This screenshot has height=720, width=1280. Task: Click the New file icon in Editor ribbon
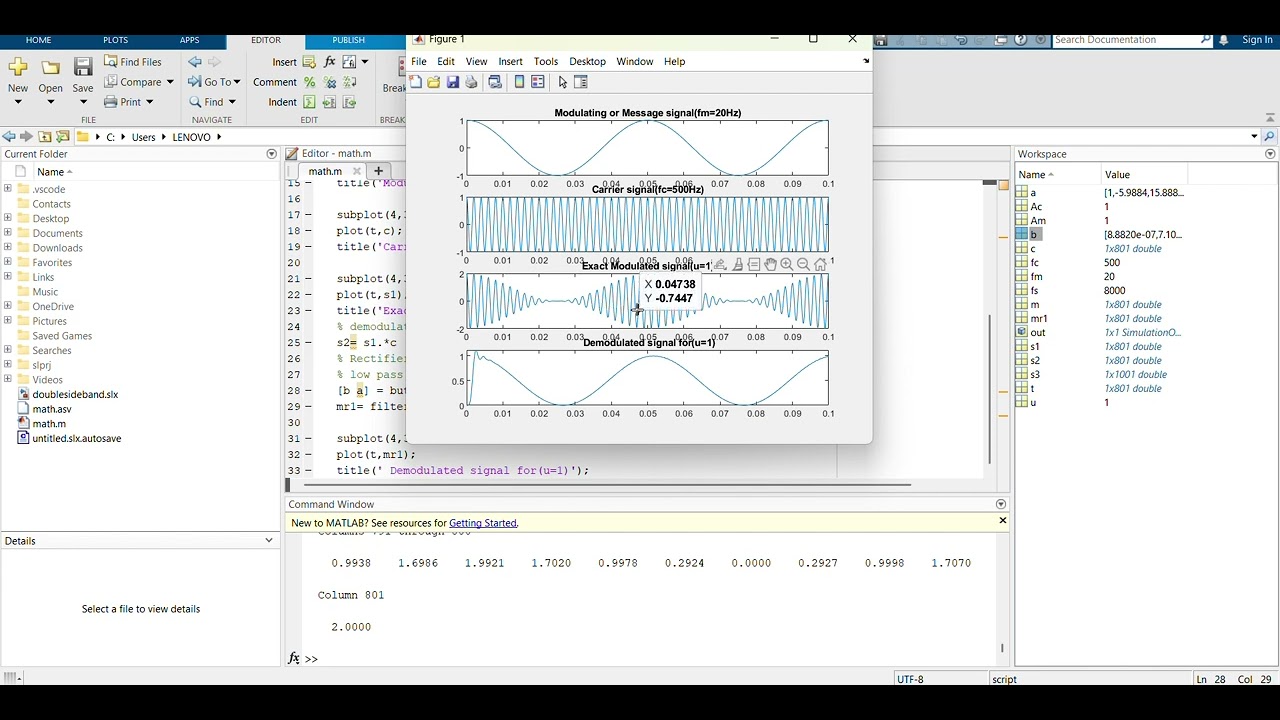coord(18,67)
